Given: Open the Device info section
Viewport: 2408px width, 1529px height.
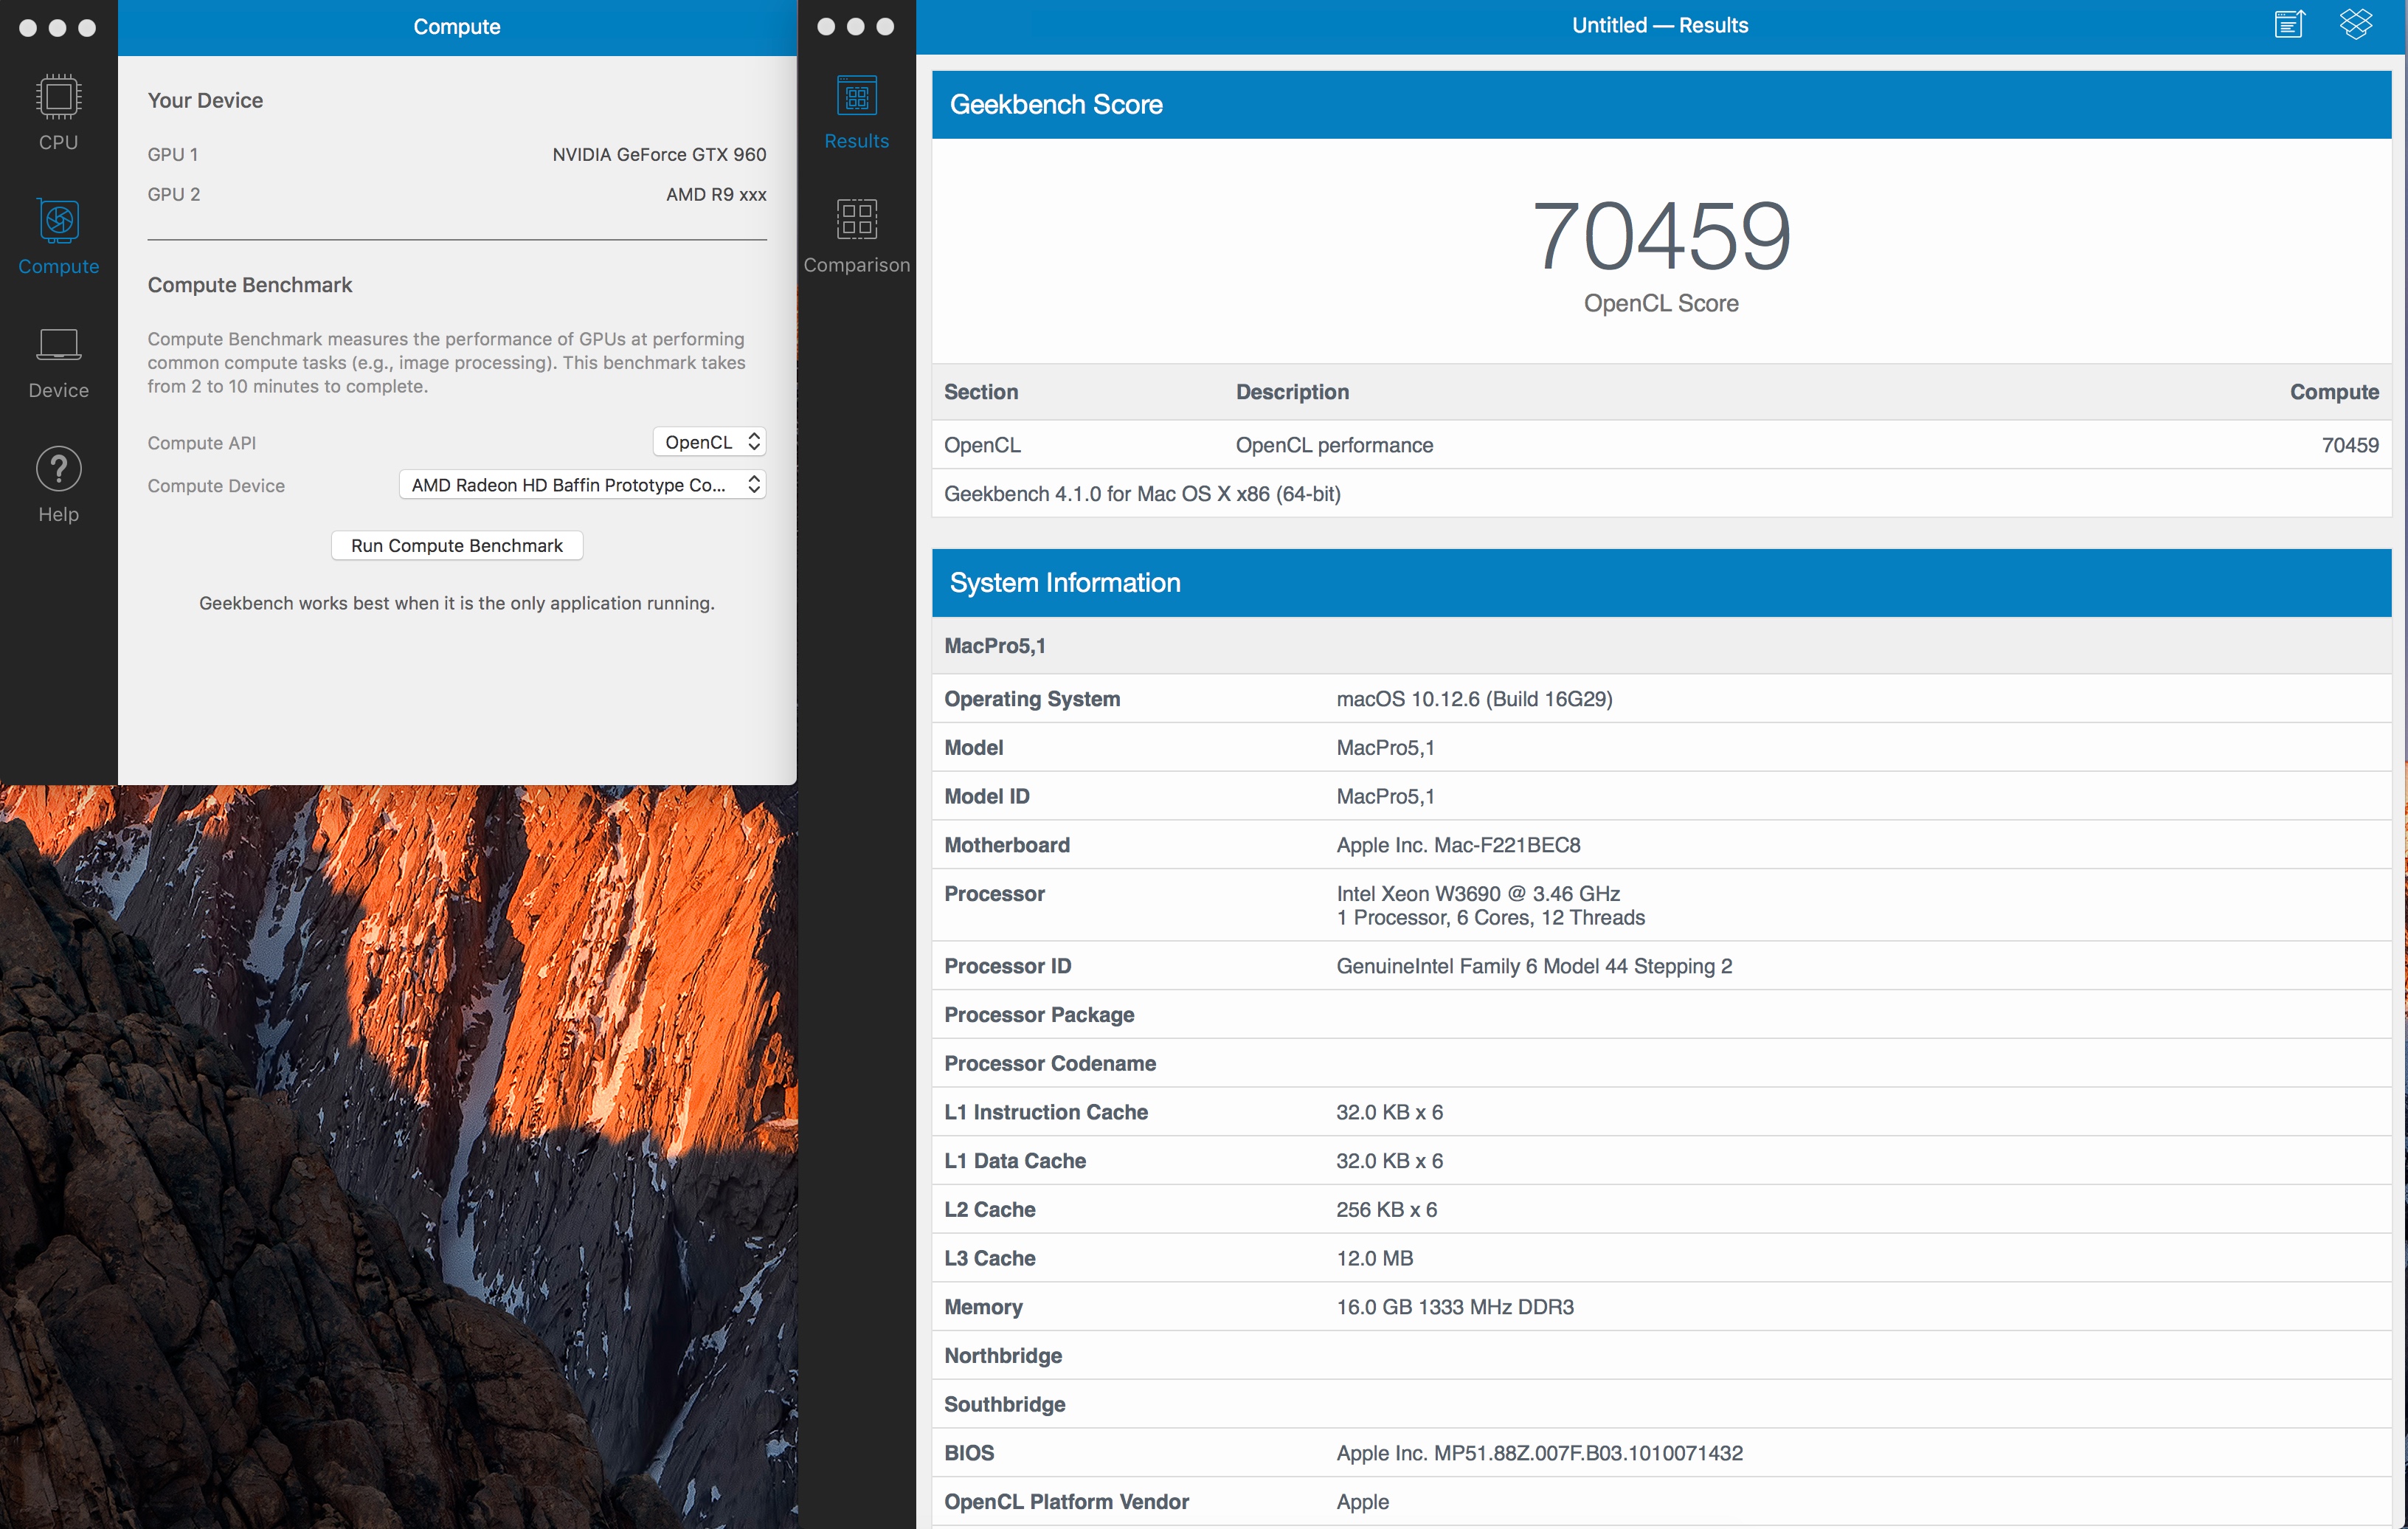Looking at the screenshot, I should 58,361.
